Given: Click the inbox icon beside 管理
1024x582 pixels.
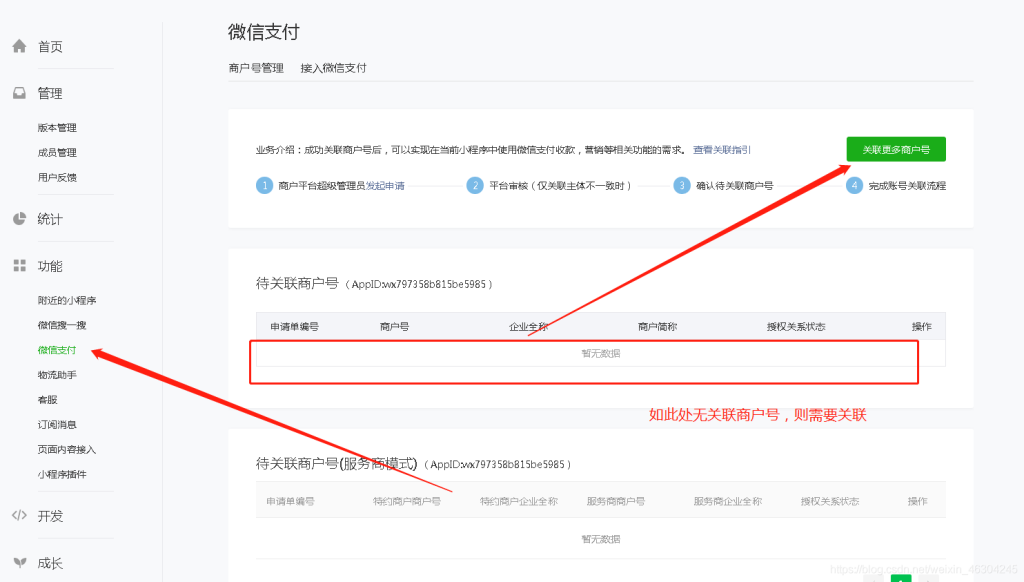Looking at the screenshot, I should pos(19,93).
